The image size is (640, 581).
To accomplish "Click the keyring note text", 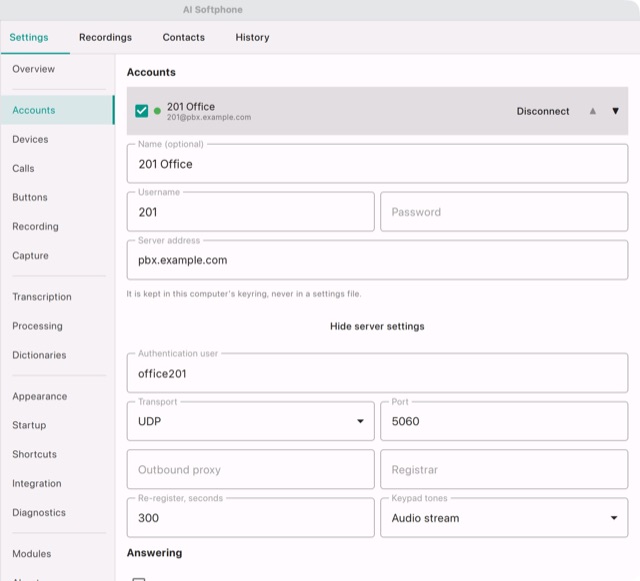I will (x=244, y=294).
